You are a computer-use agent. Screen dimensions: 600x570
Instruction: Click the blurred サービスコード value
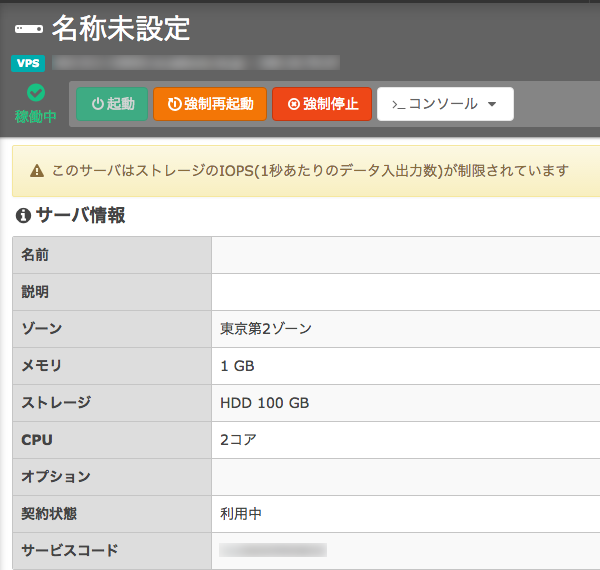click(x=273, y=550)
